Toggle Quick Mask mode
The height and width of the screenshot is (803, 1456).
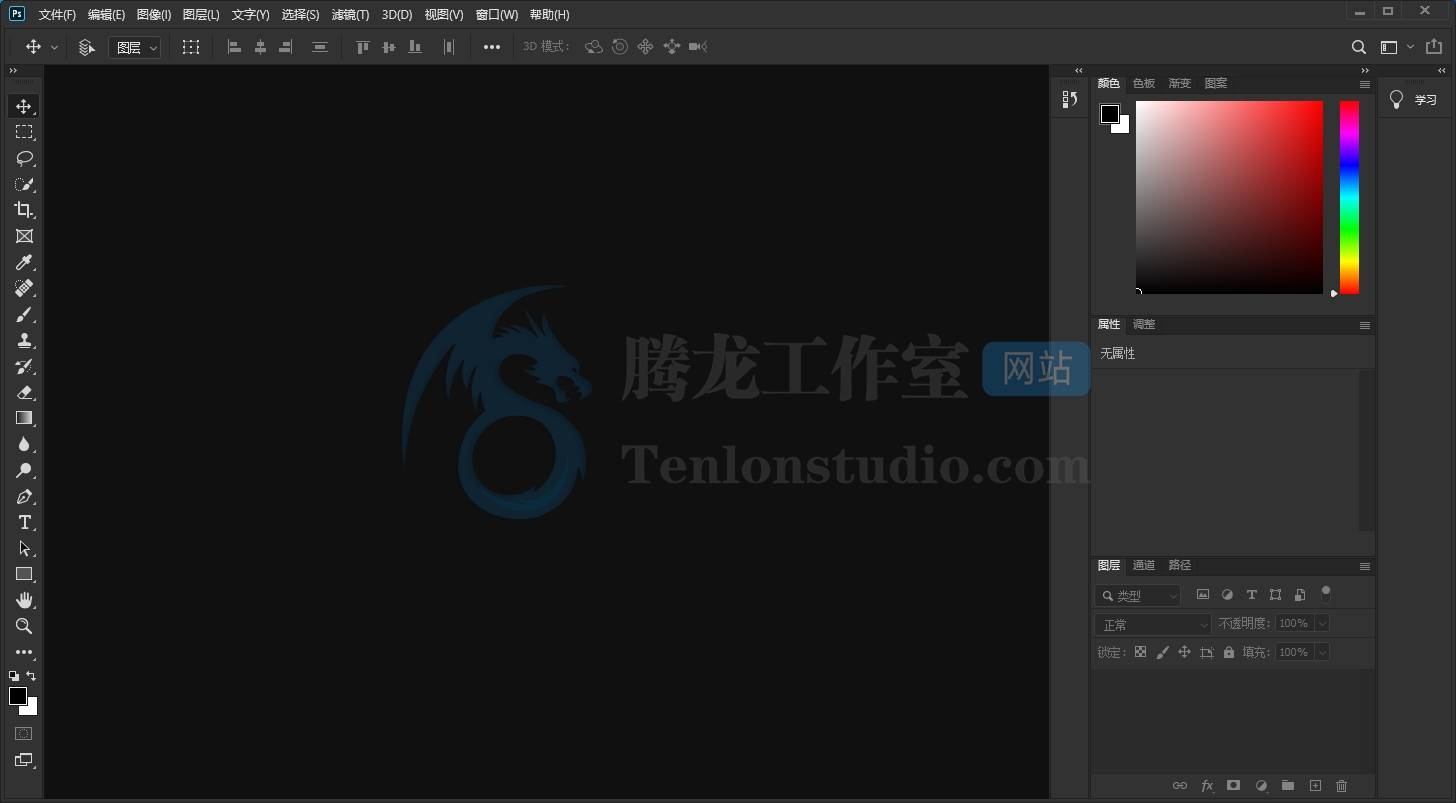tap(24, 734)
